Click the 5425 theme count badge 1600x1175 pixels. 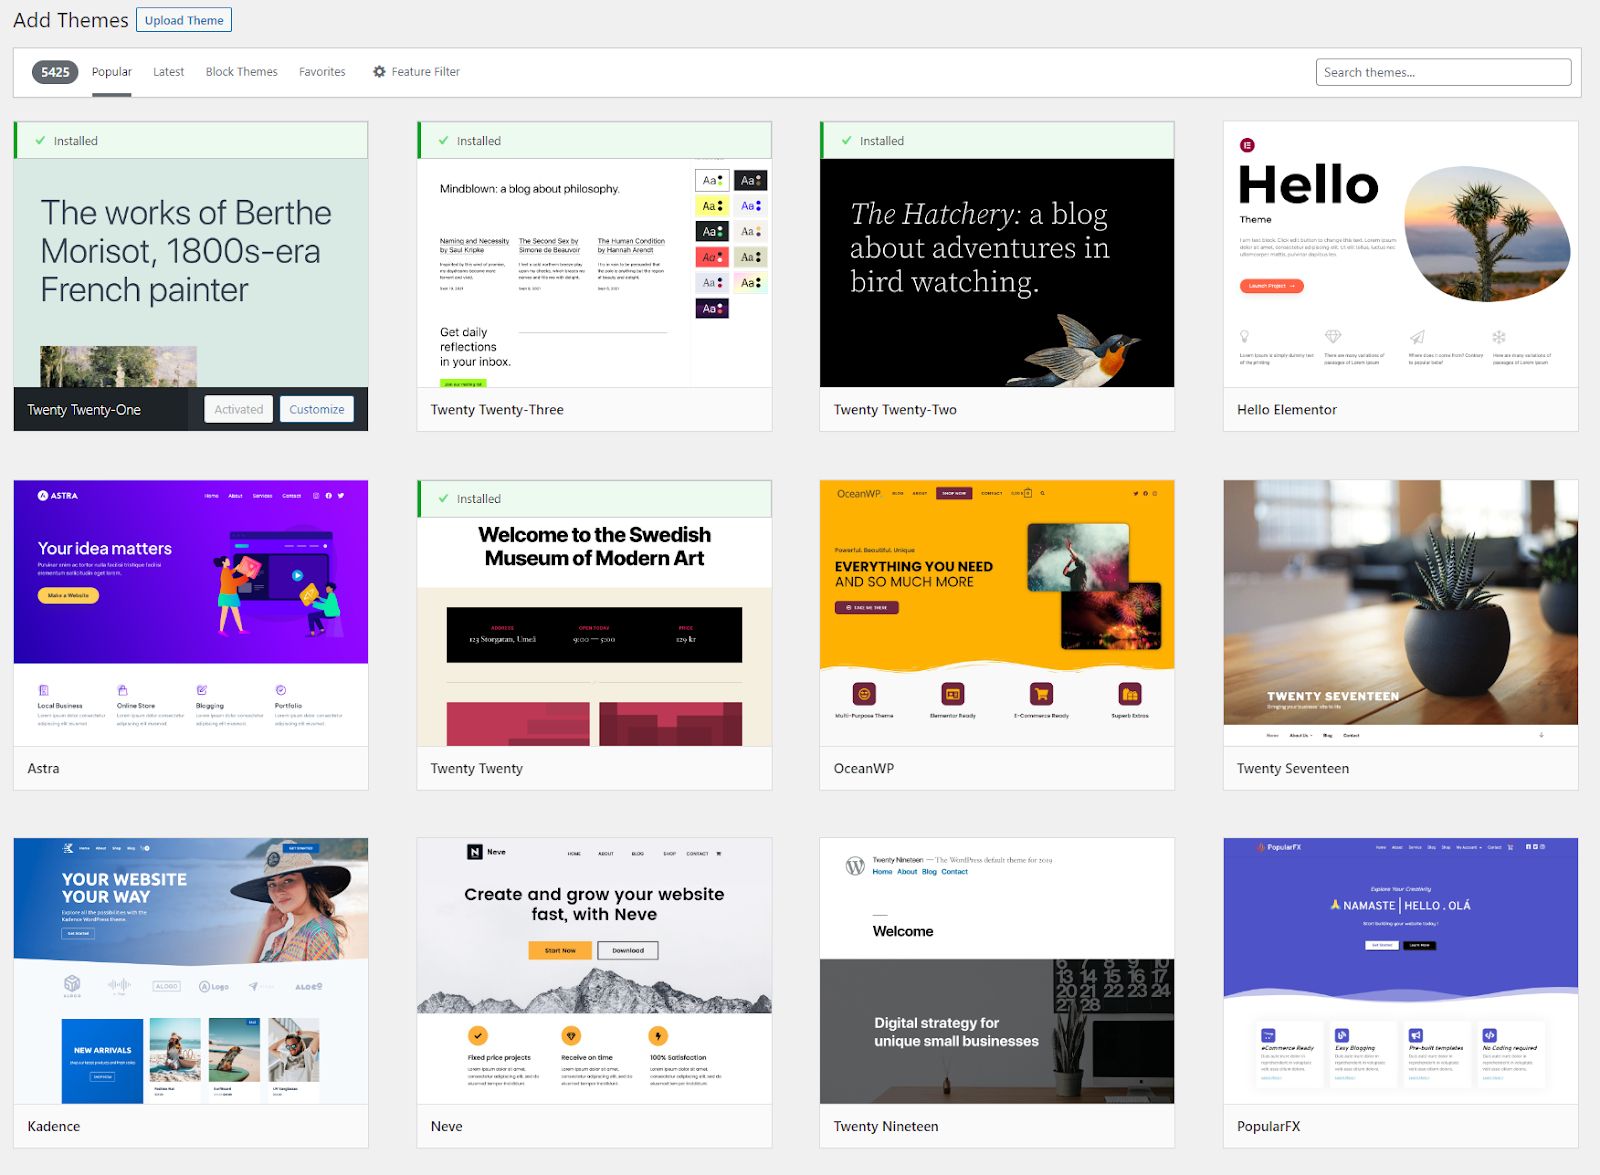click(55, 71)
